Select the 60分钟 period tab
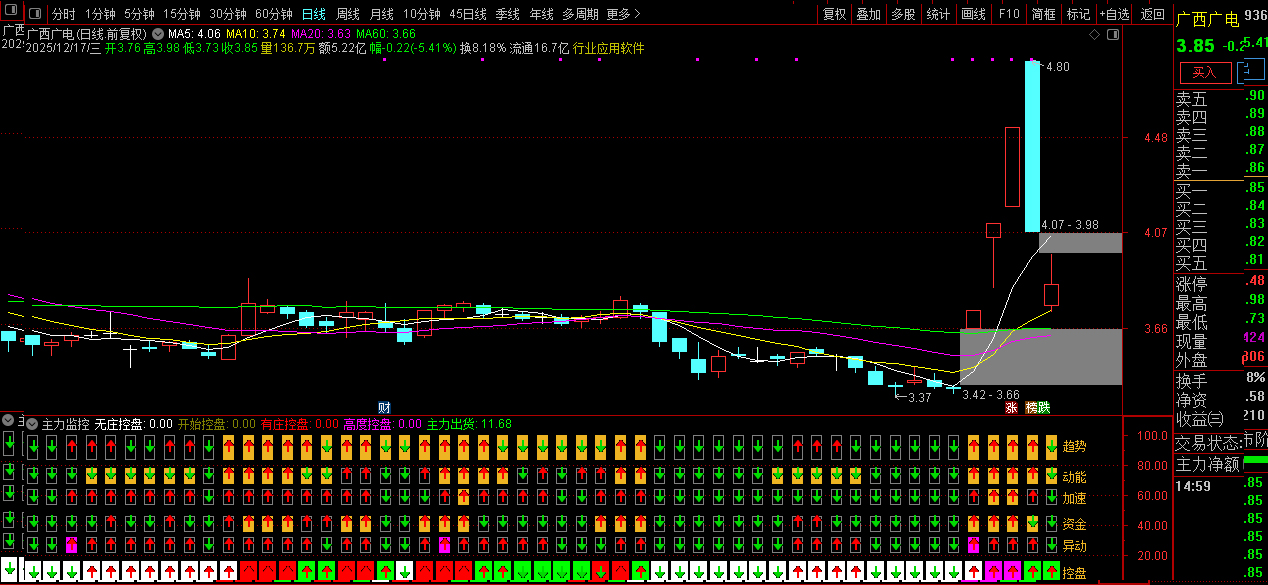 pos(273,15)
